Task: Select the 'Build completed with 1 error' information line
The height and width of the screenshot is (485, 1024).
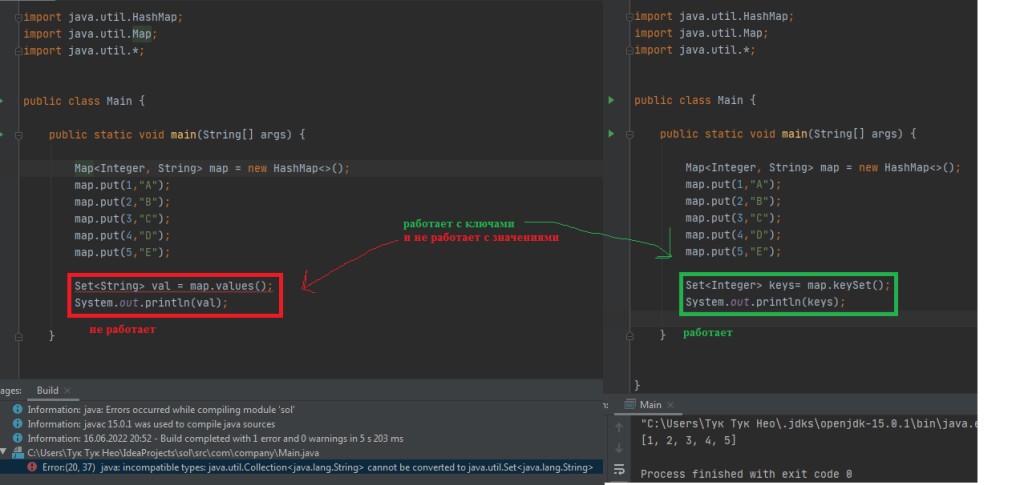Action: 215,438
